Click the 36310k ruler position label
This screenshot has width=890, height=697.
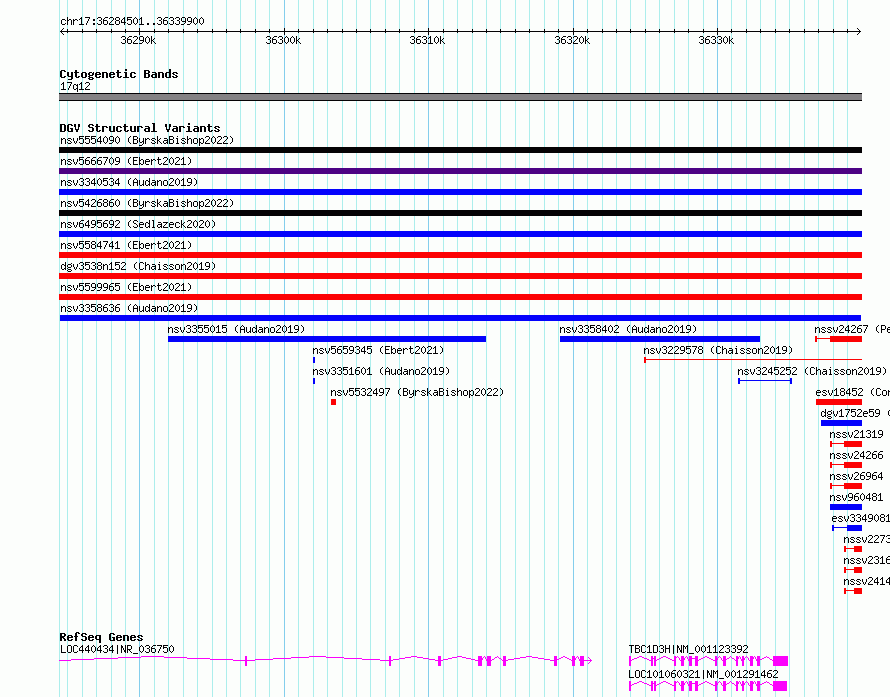tap(427, 40)
